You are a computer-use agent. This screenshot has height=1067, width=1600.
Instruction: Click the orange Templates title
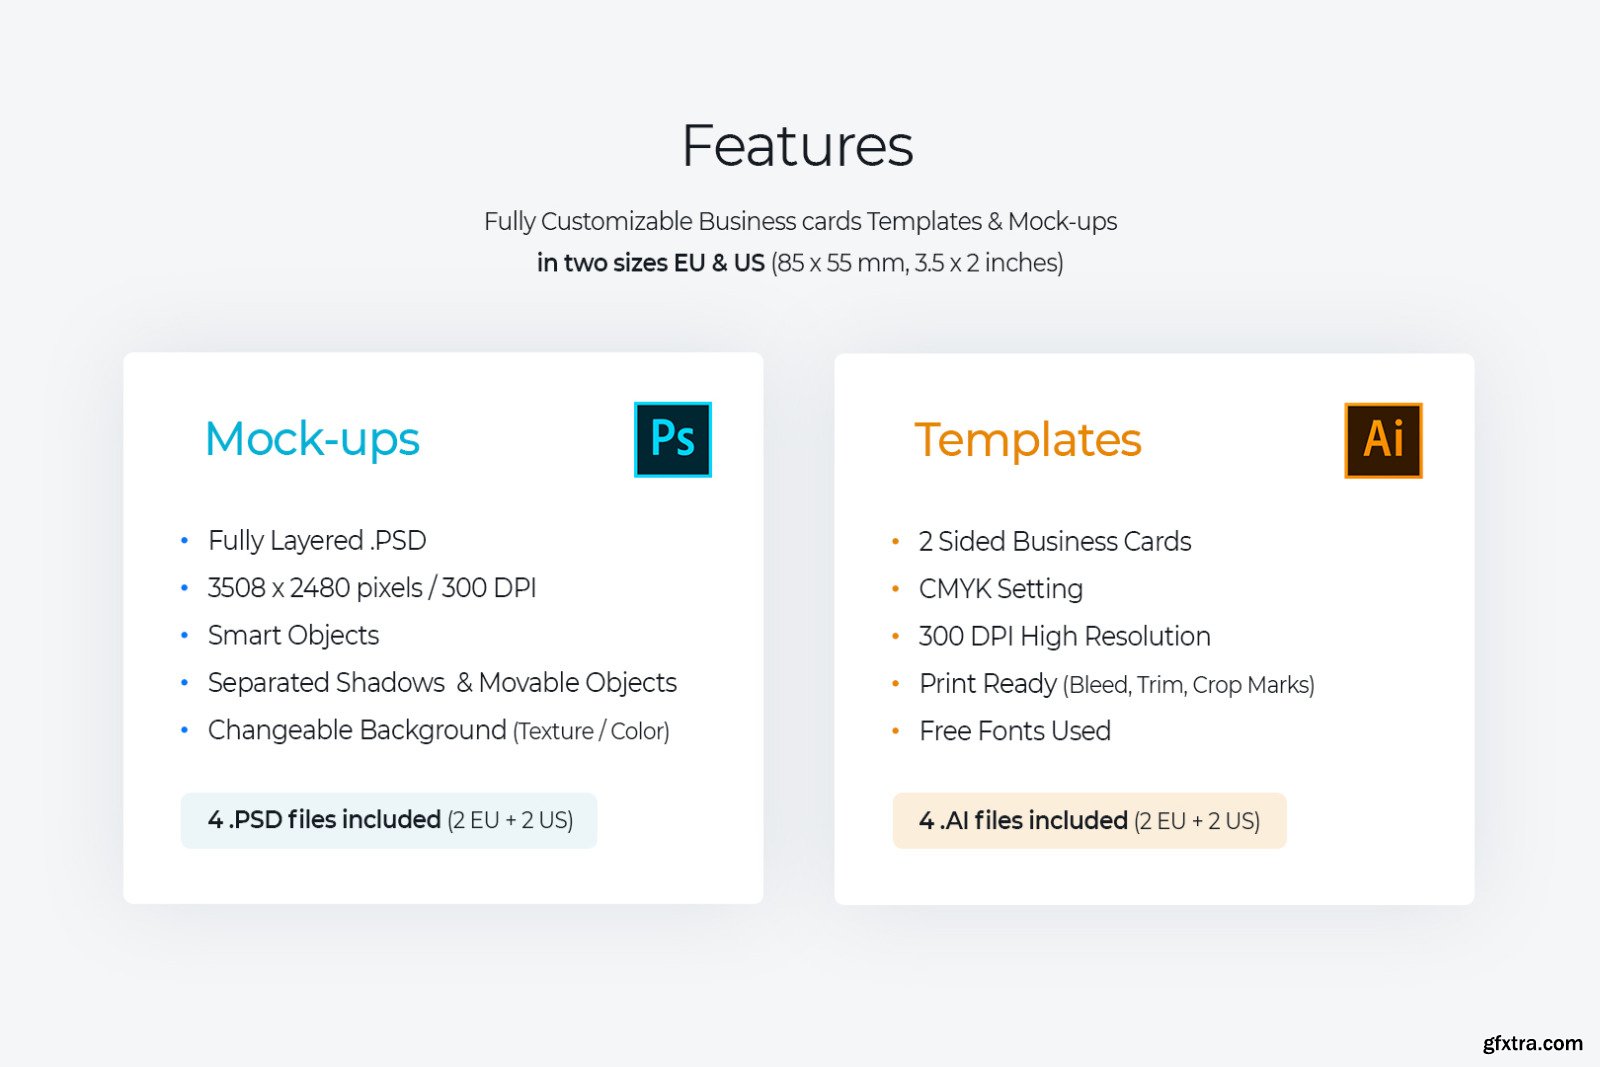click(1027, 440)
